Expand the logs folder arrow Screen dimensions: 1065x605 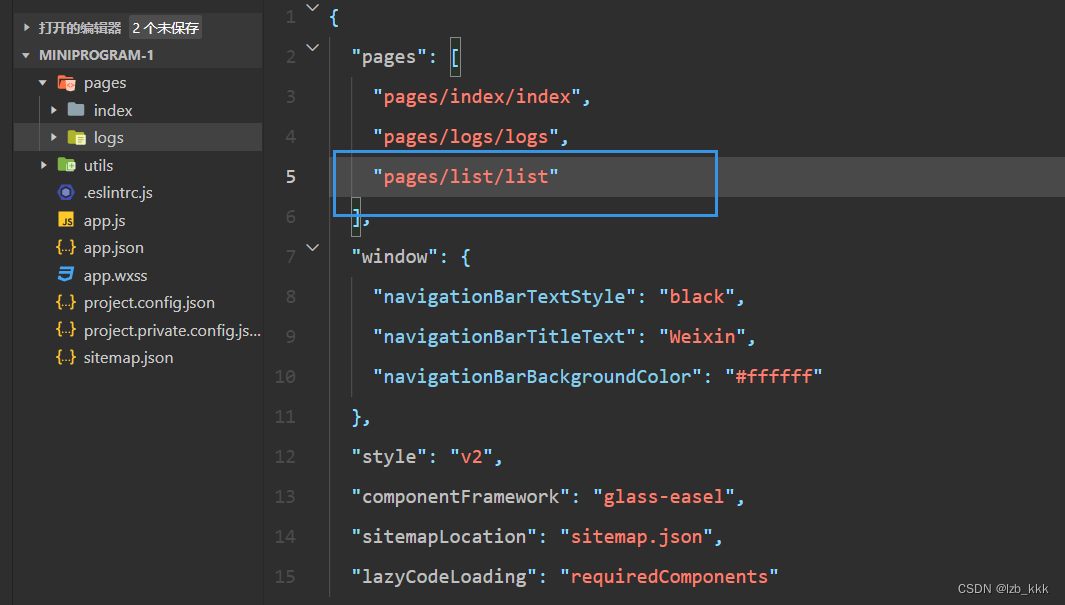pos(54,138)
